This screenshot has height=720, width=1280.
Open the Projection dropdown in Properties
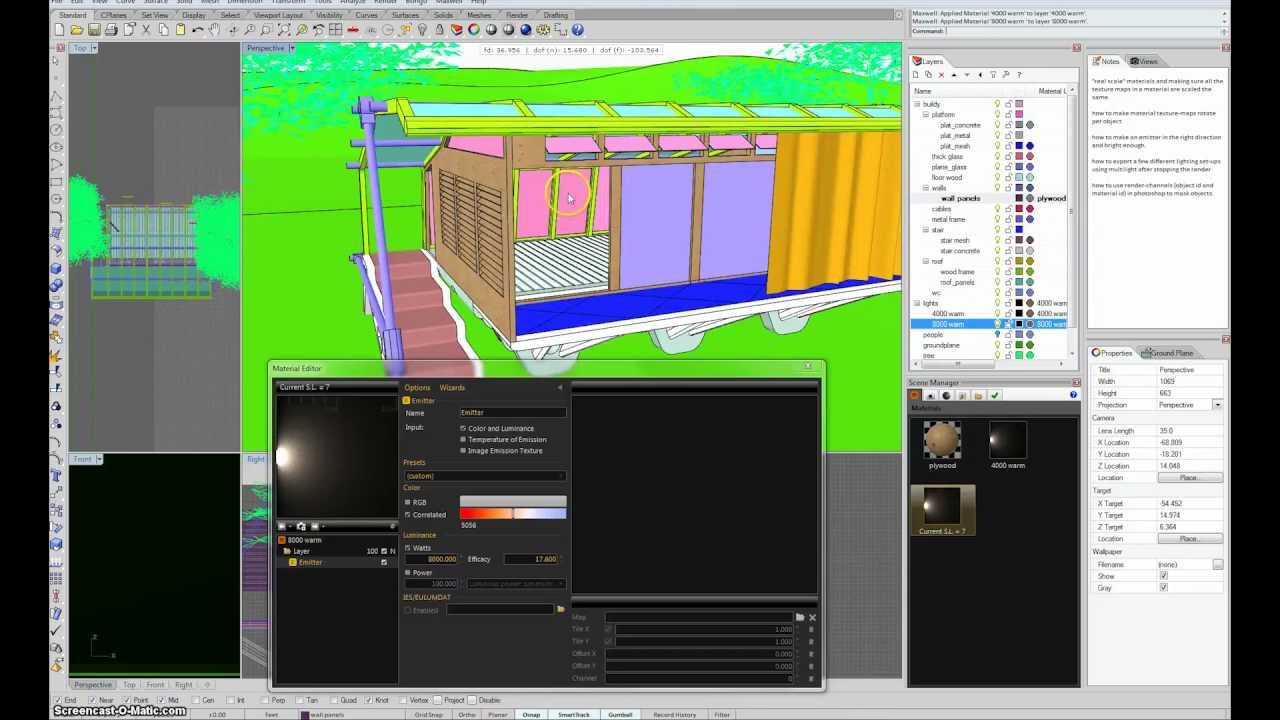click(x=1217, y=405)
